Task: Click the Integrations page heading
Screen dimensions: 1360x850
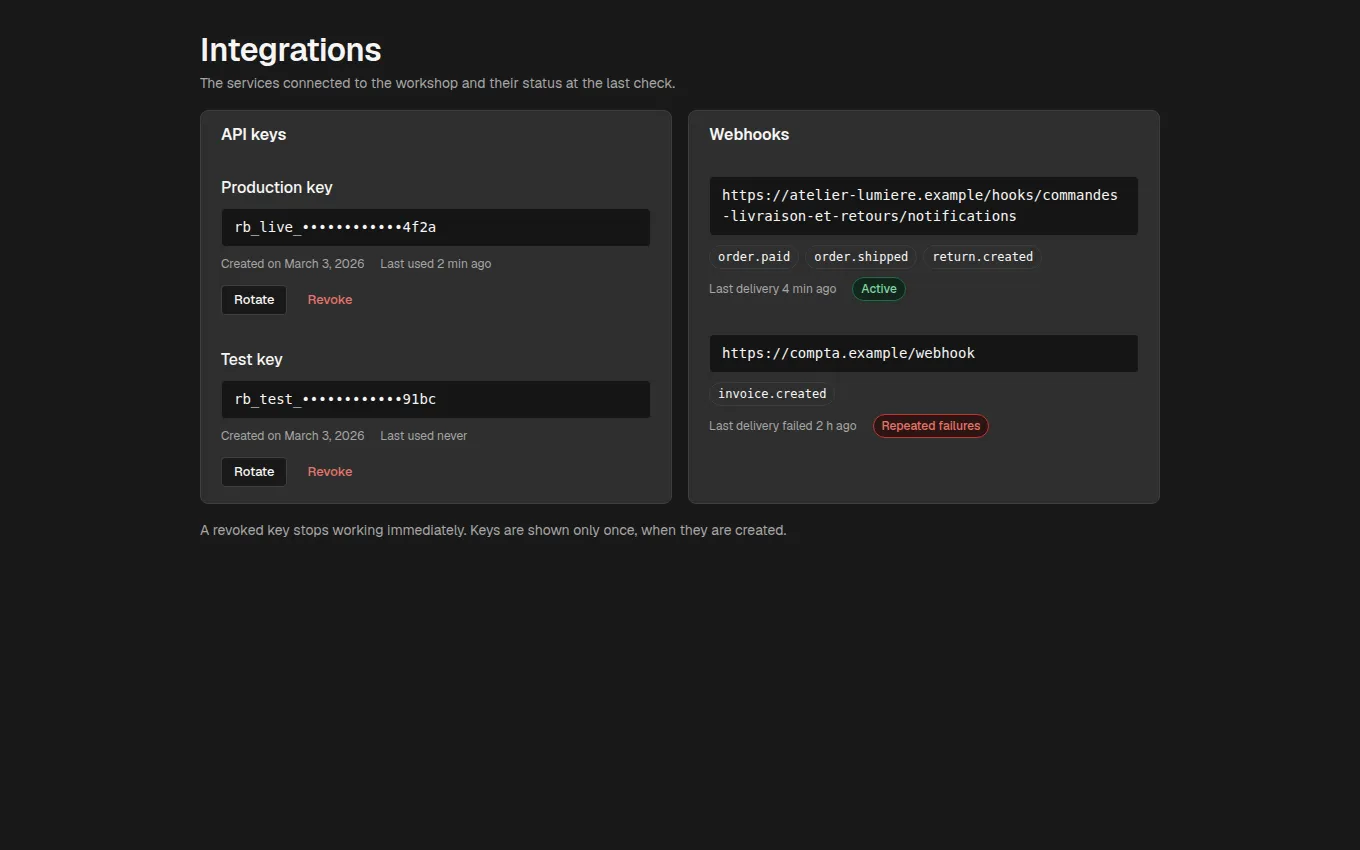Action: point(291,50)
